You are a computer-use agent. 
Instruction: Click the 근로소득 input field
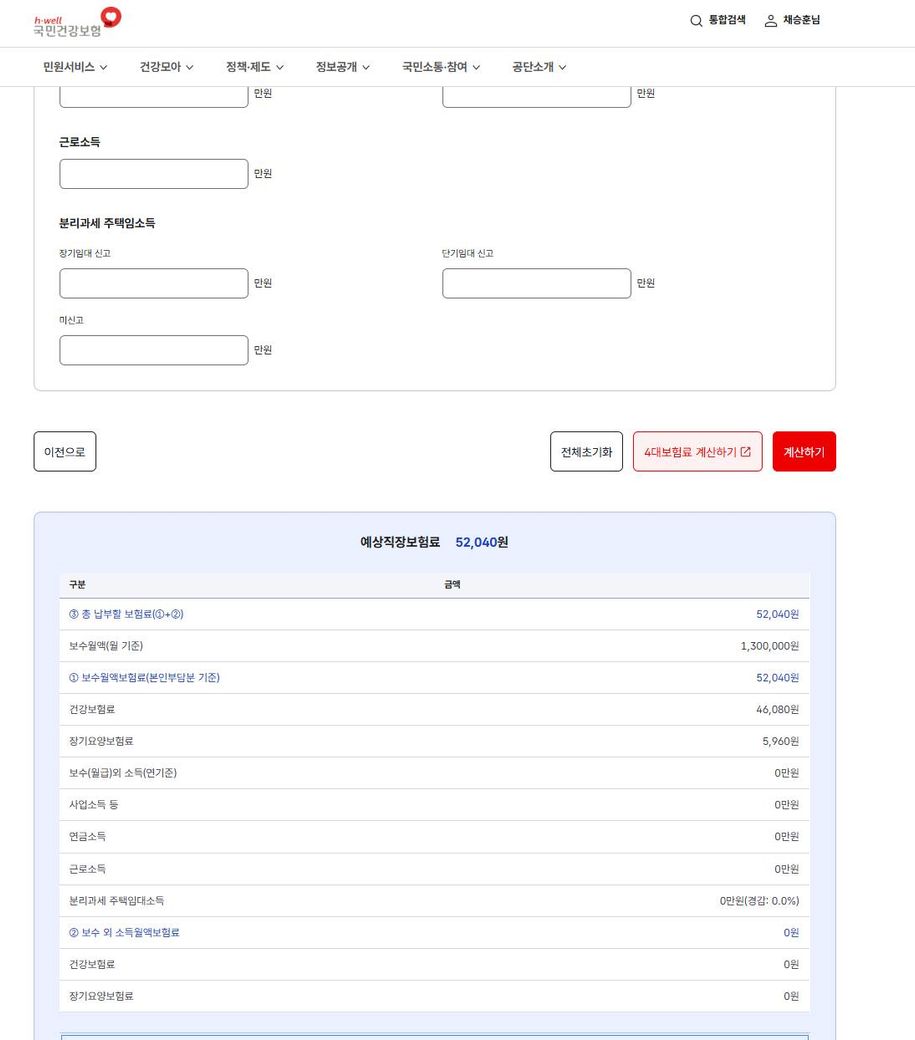[153, 174]
